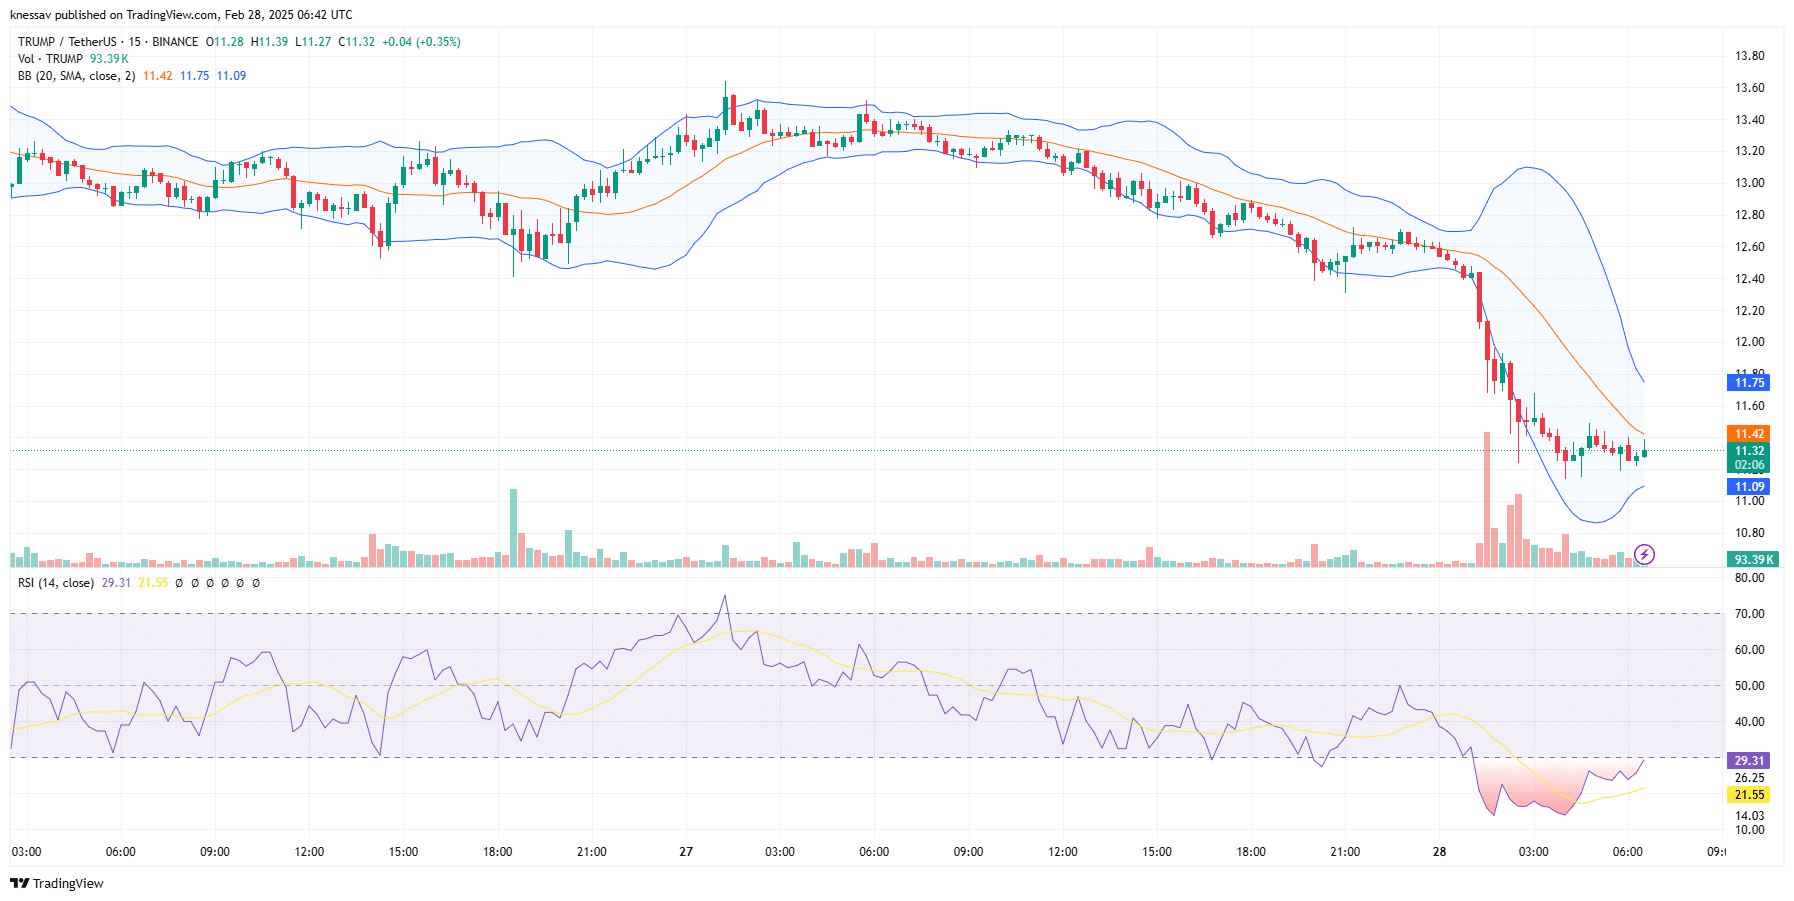Click the yellow '21.55' value in RSI legend
Viewport: 1794px width, 901px height.
coord(153,583)
